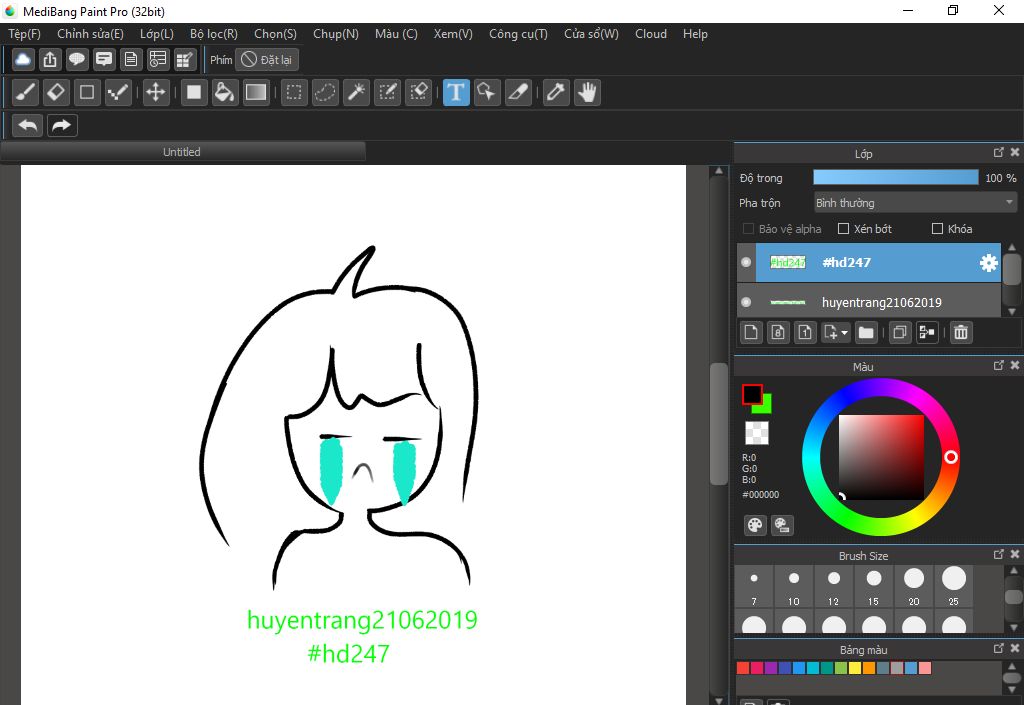Toggle visibility of huyentrang21062019 layer
This screenshot has height=705, width=1024.
[x=746, y=302]
